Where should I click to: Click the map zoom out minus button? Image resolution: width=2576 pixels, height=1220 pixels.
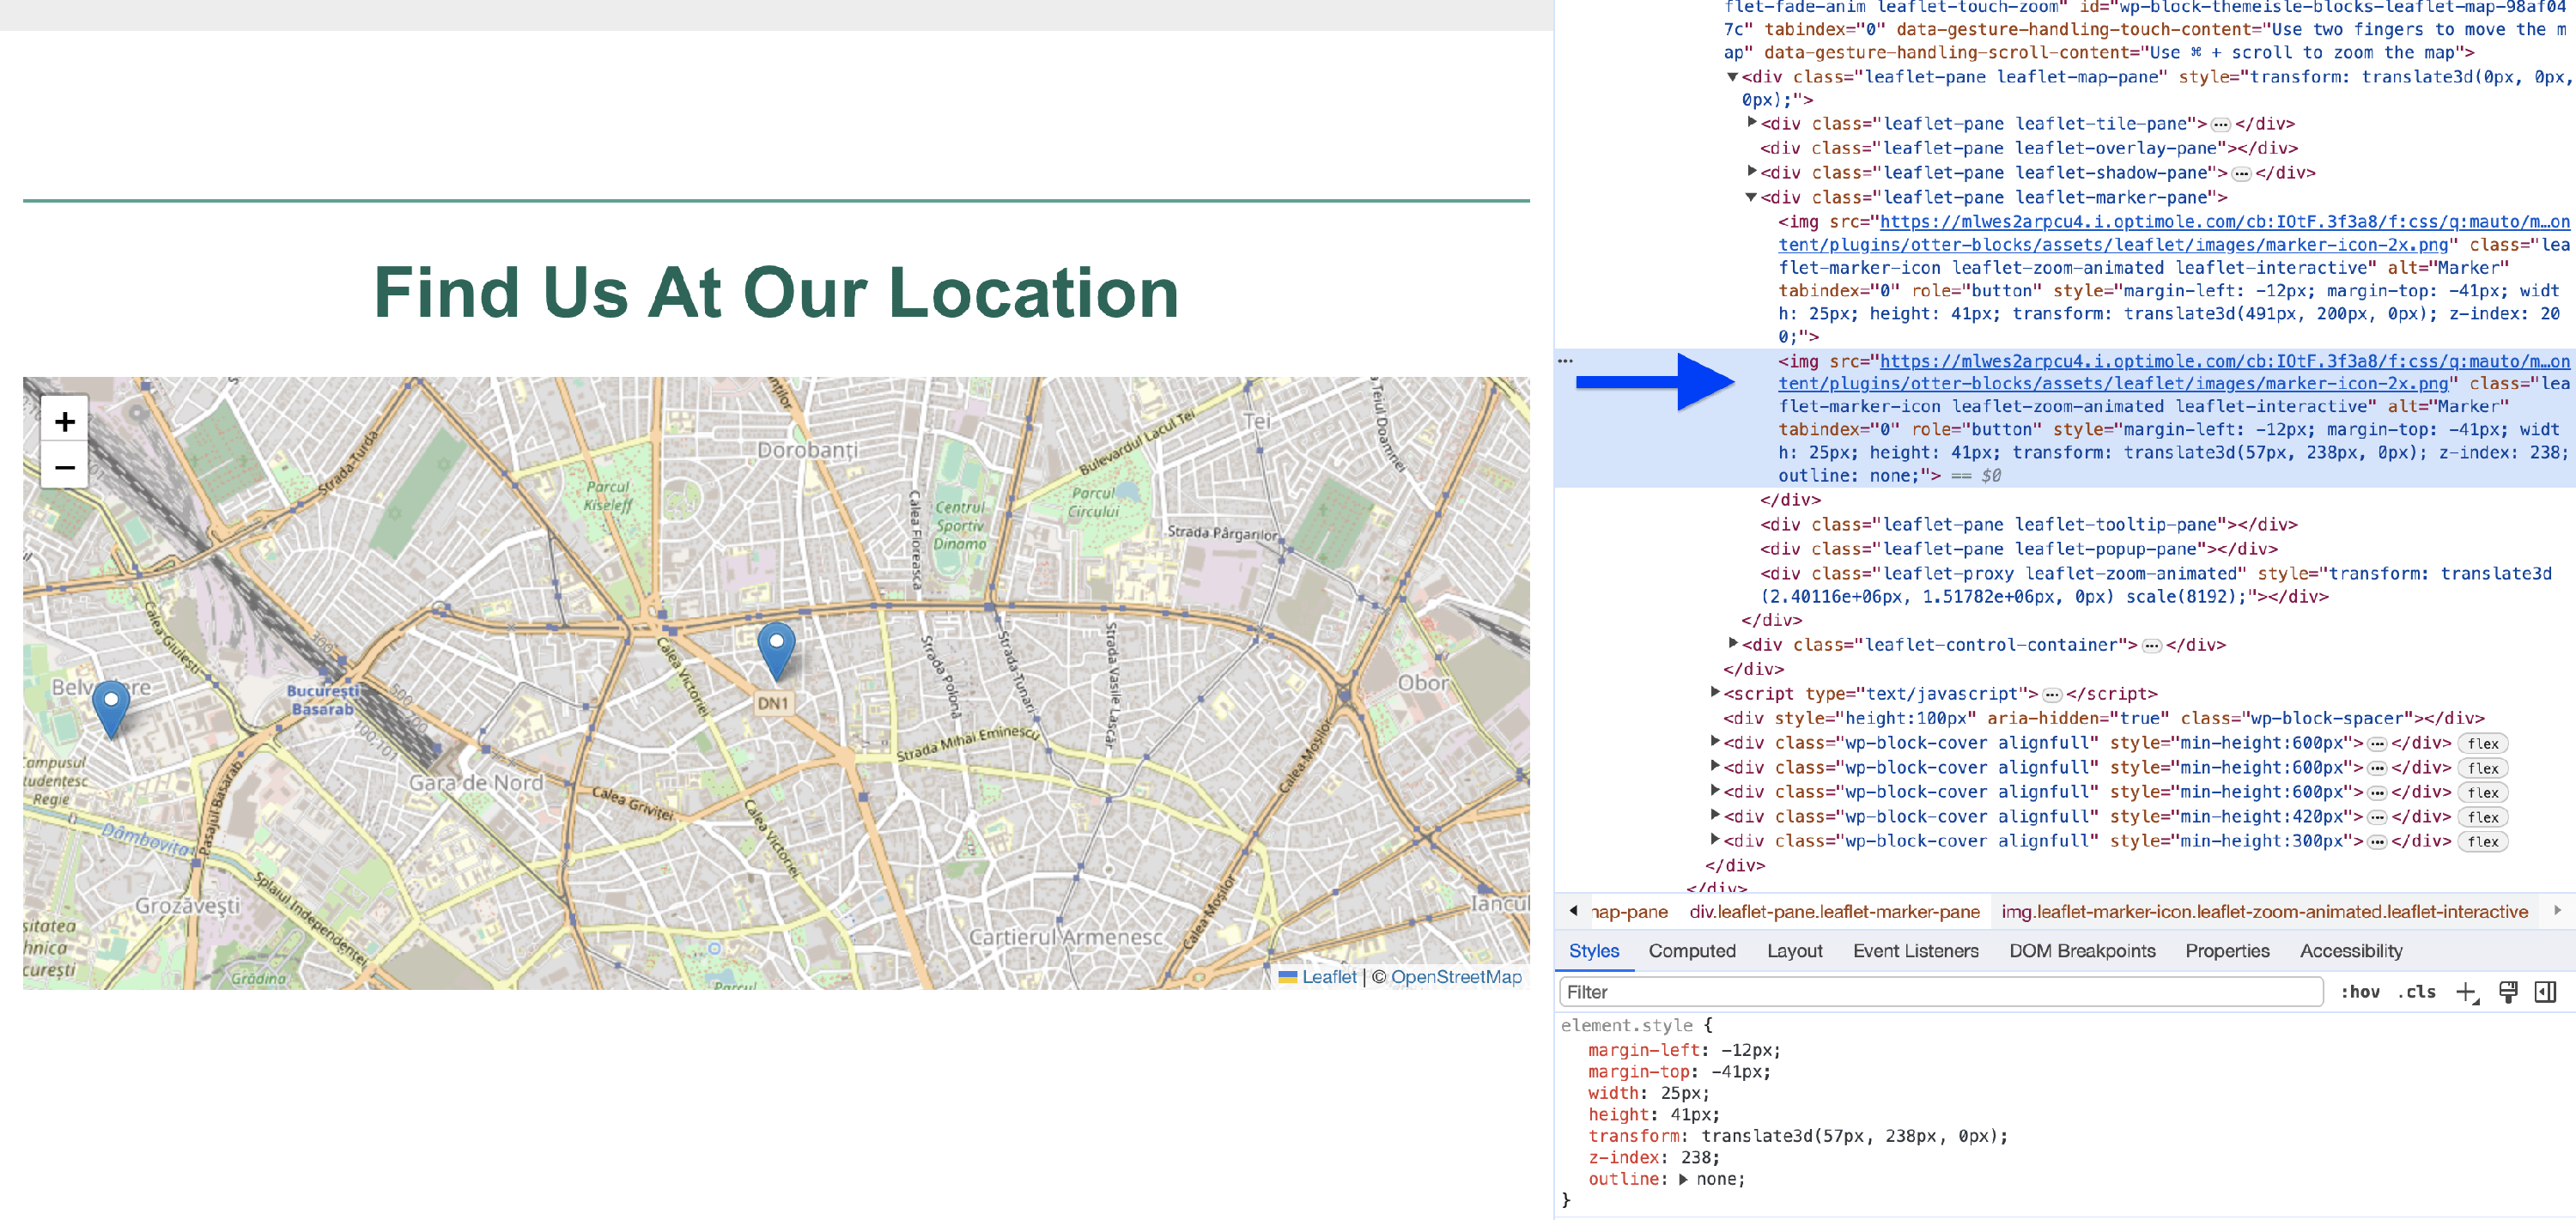pyautogui.click(x=65, y=467)
